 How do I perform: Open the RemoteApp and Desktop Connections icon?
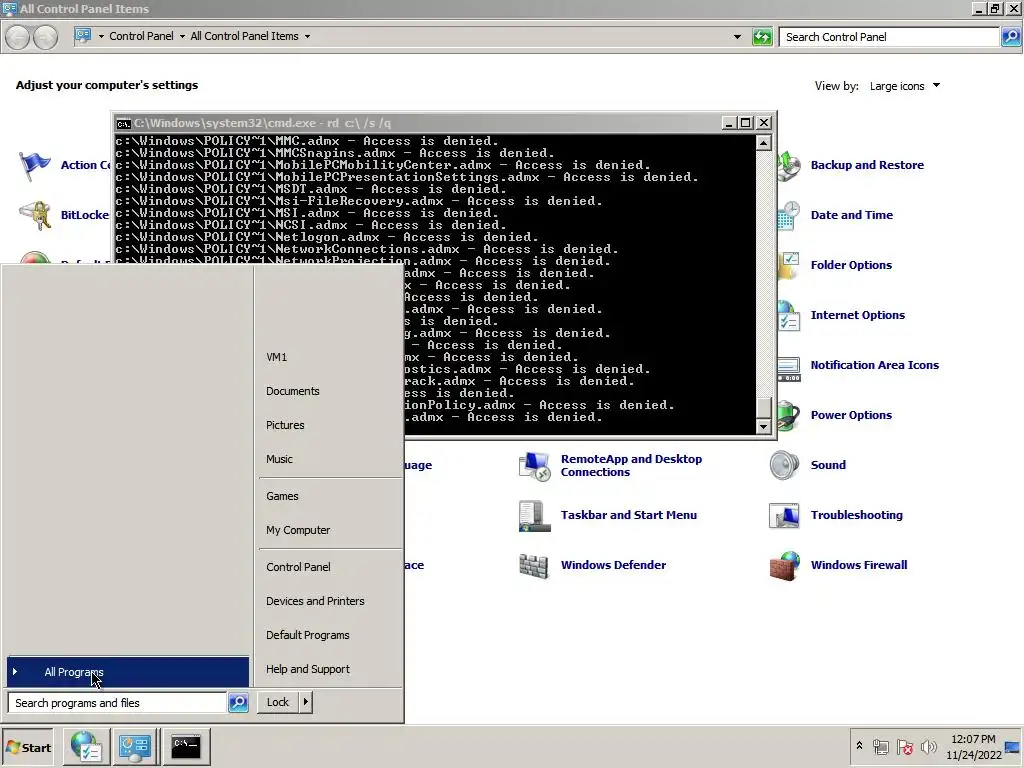pos(534,465)
